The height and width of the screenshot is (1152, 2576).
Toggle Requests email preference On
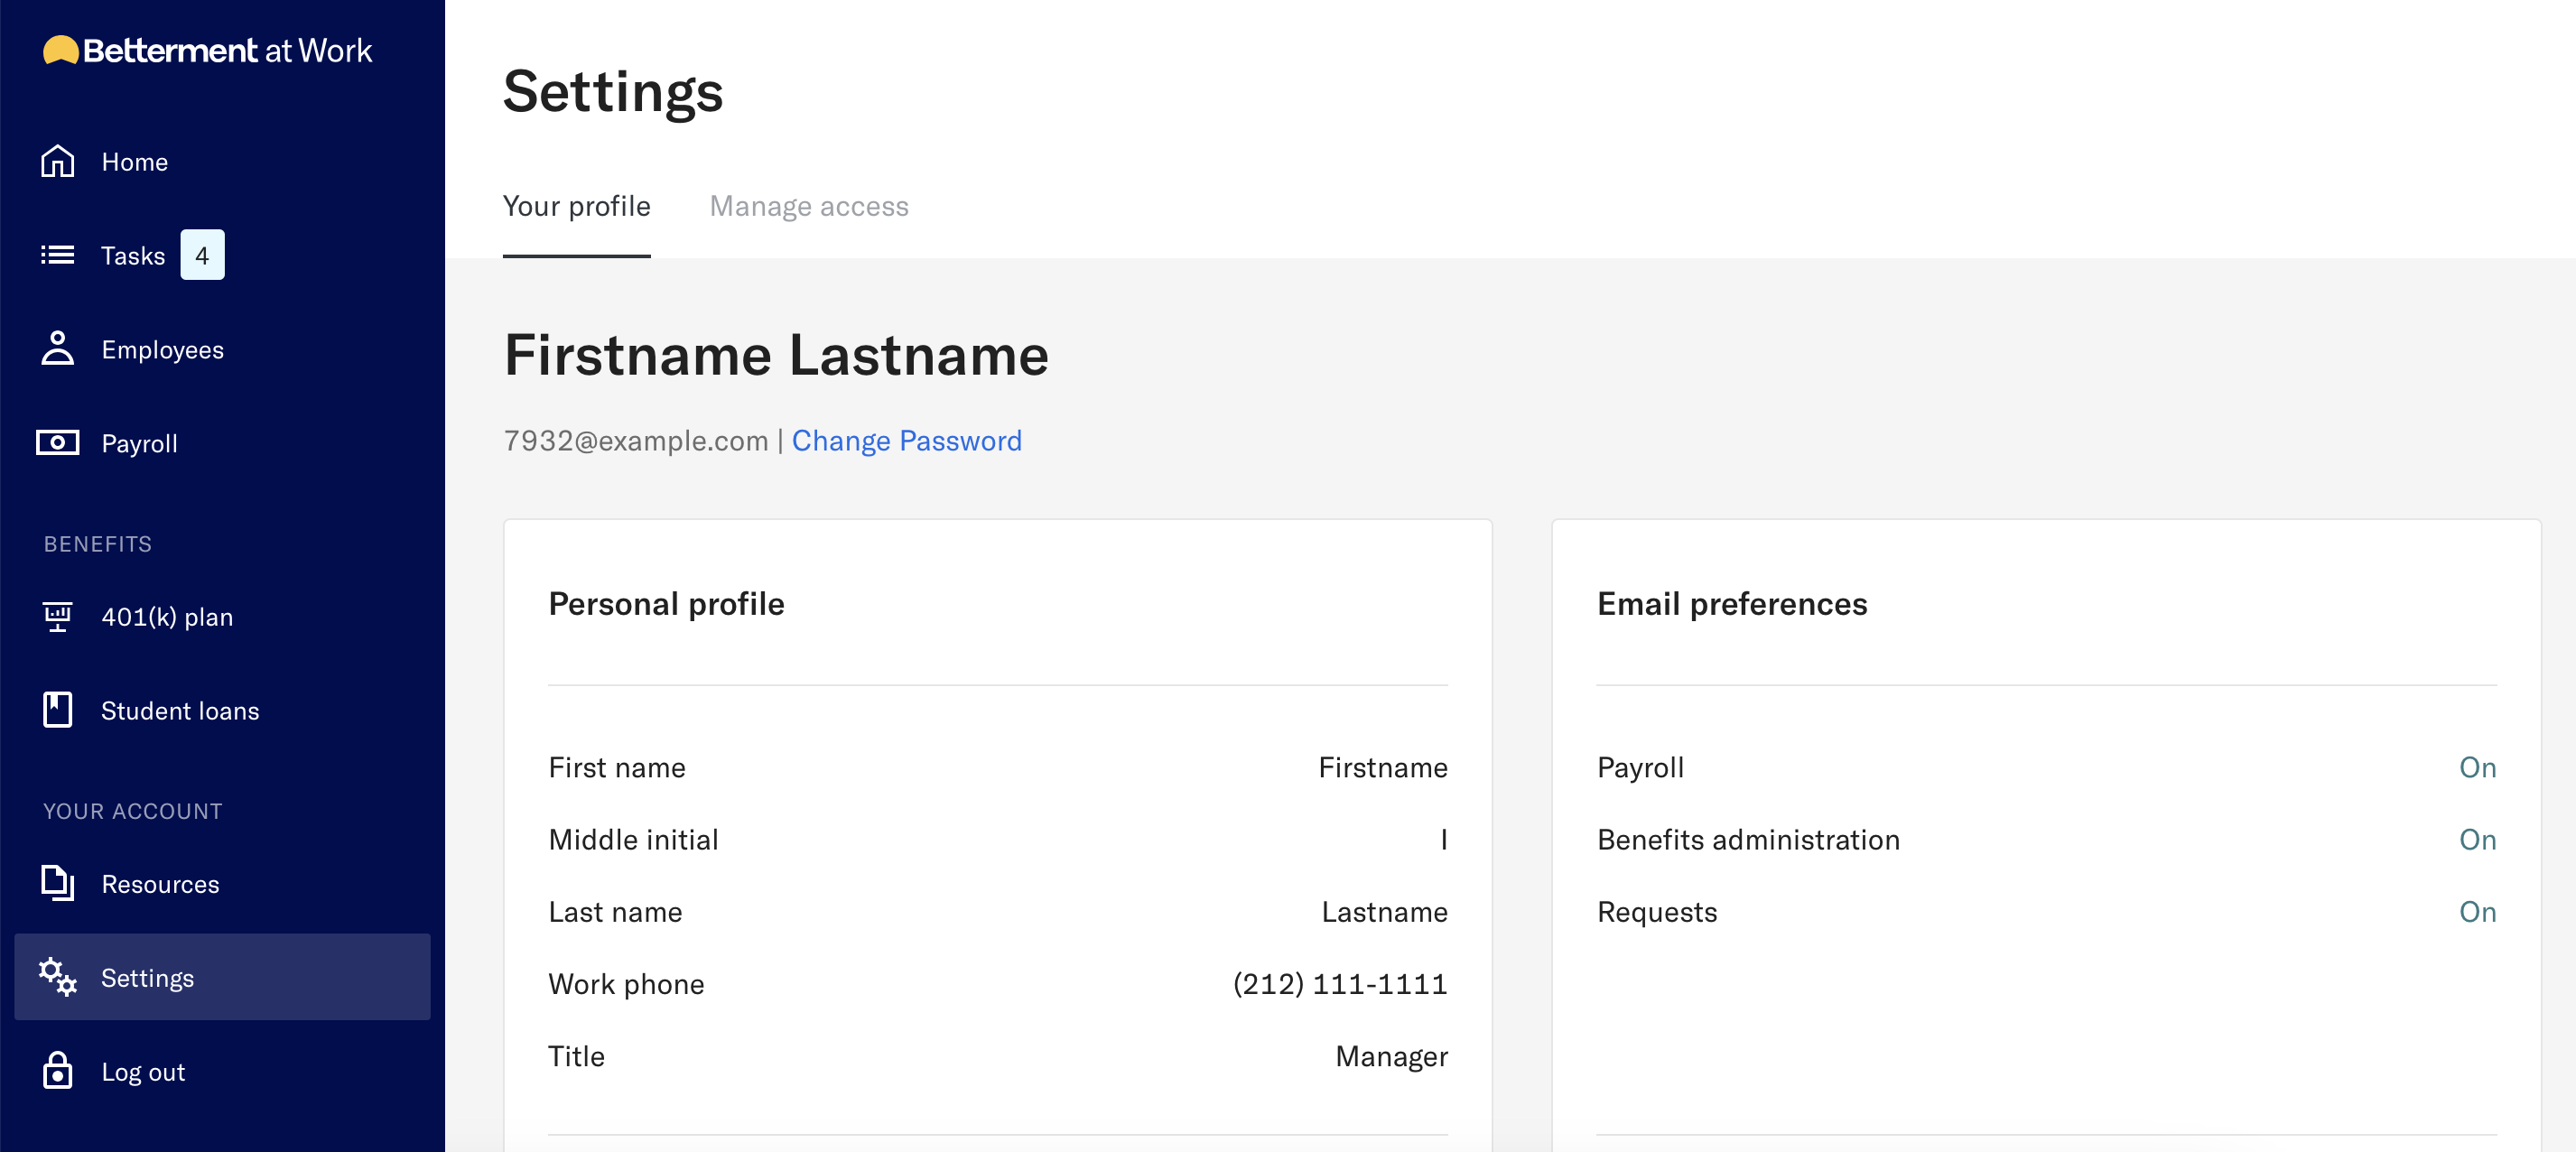2480,910
